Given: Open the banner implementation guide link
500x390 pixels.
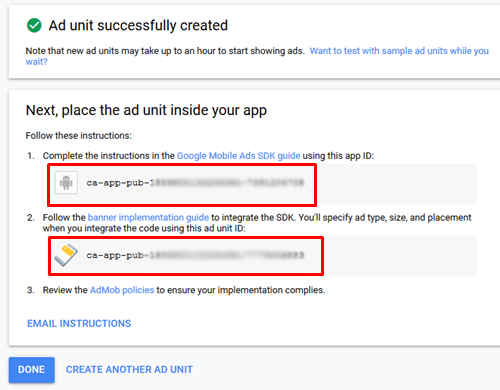Looking at the screenshot, I should click(148, 217).
